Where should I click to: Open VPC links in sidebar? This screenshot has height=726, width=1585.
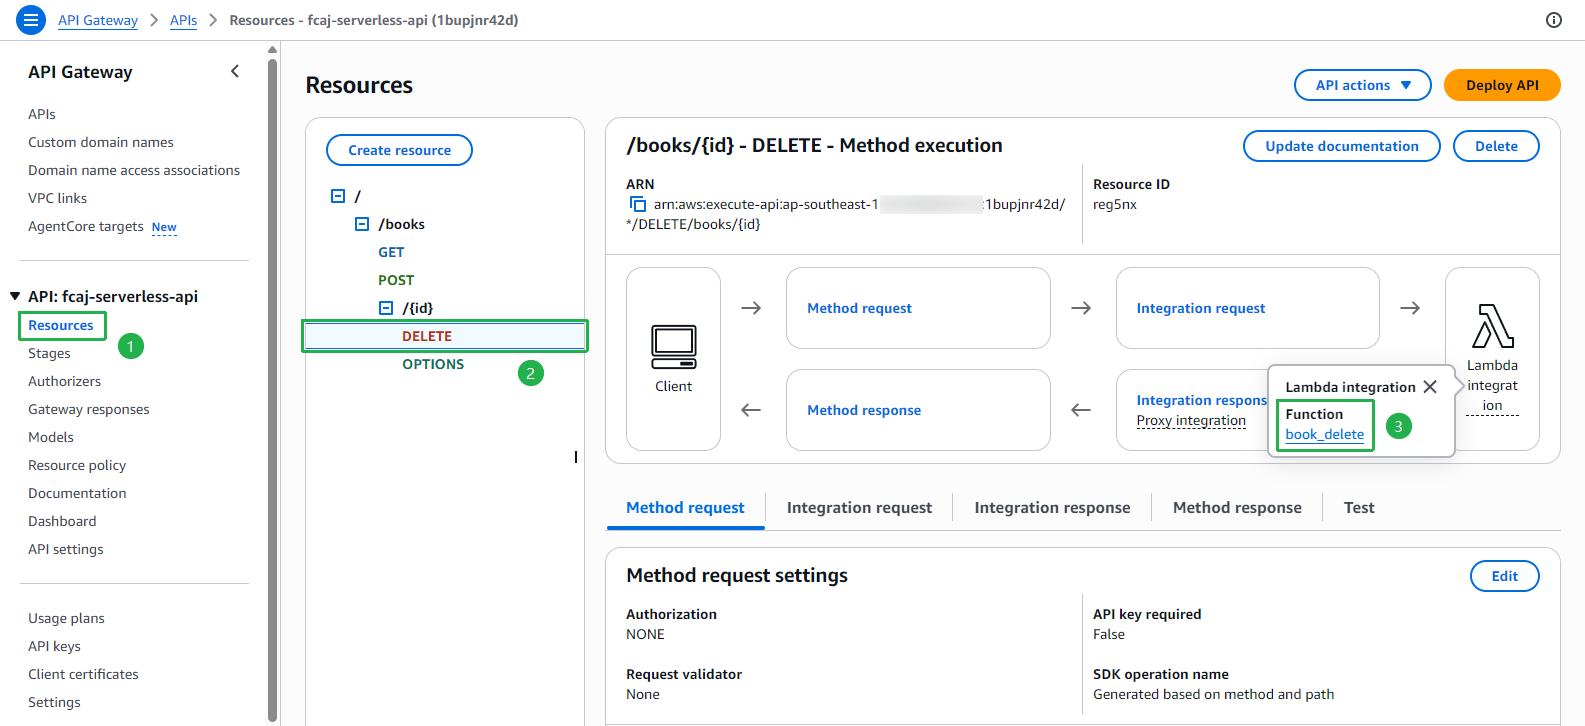58,198
